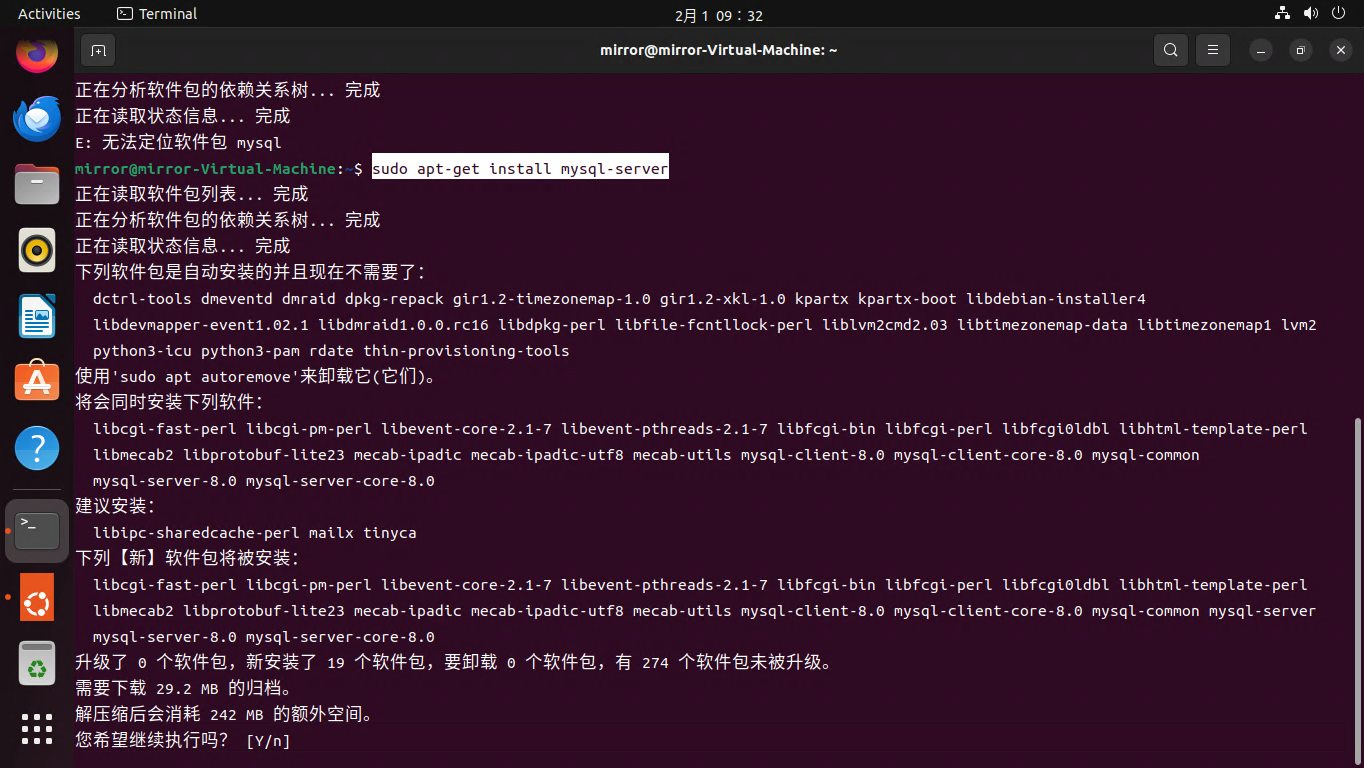The image size is (1364, 768).
Task: Click the line 'libipc-sharedcache-perl mailx tinyca'
Action: coord(255,533)
